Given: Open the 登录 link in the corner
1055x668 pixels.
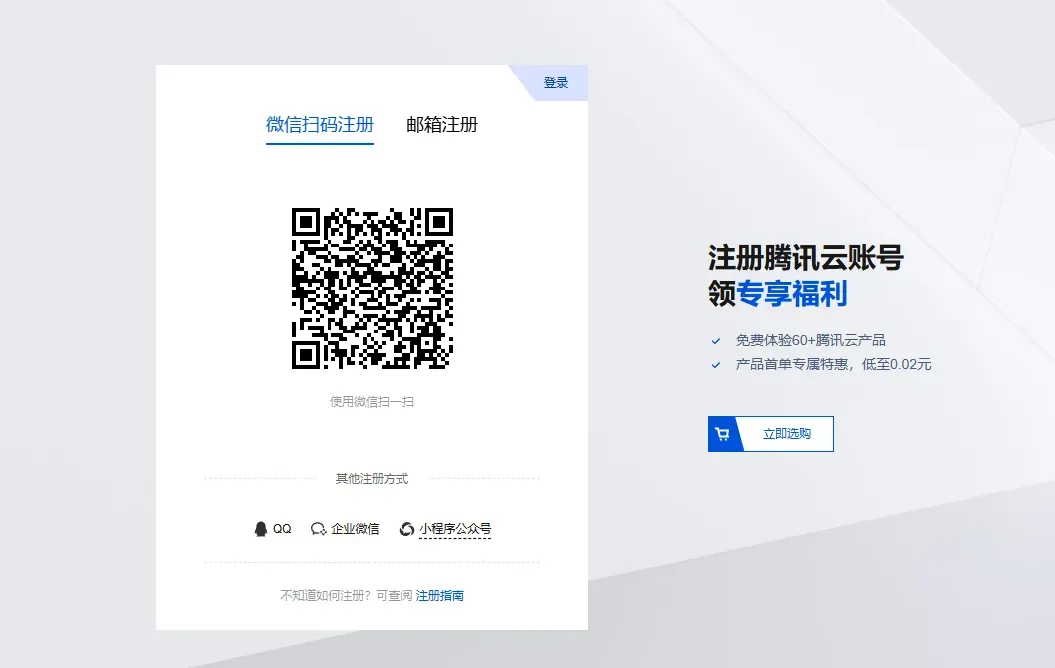Looking at the screenshot, I should click(x=556, y=83).
